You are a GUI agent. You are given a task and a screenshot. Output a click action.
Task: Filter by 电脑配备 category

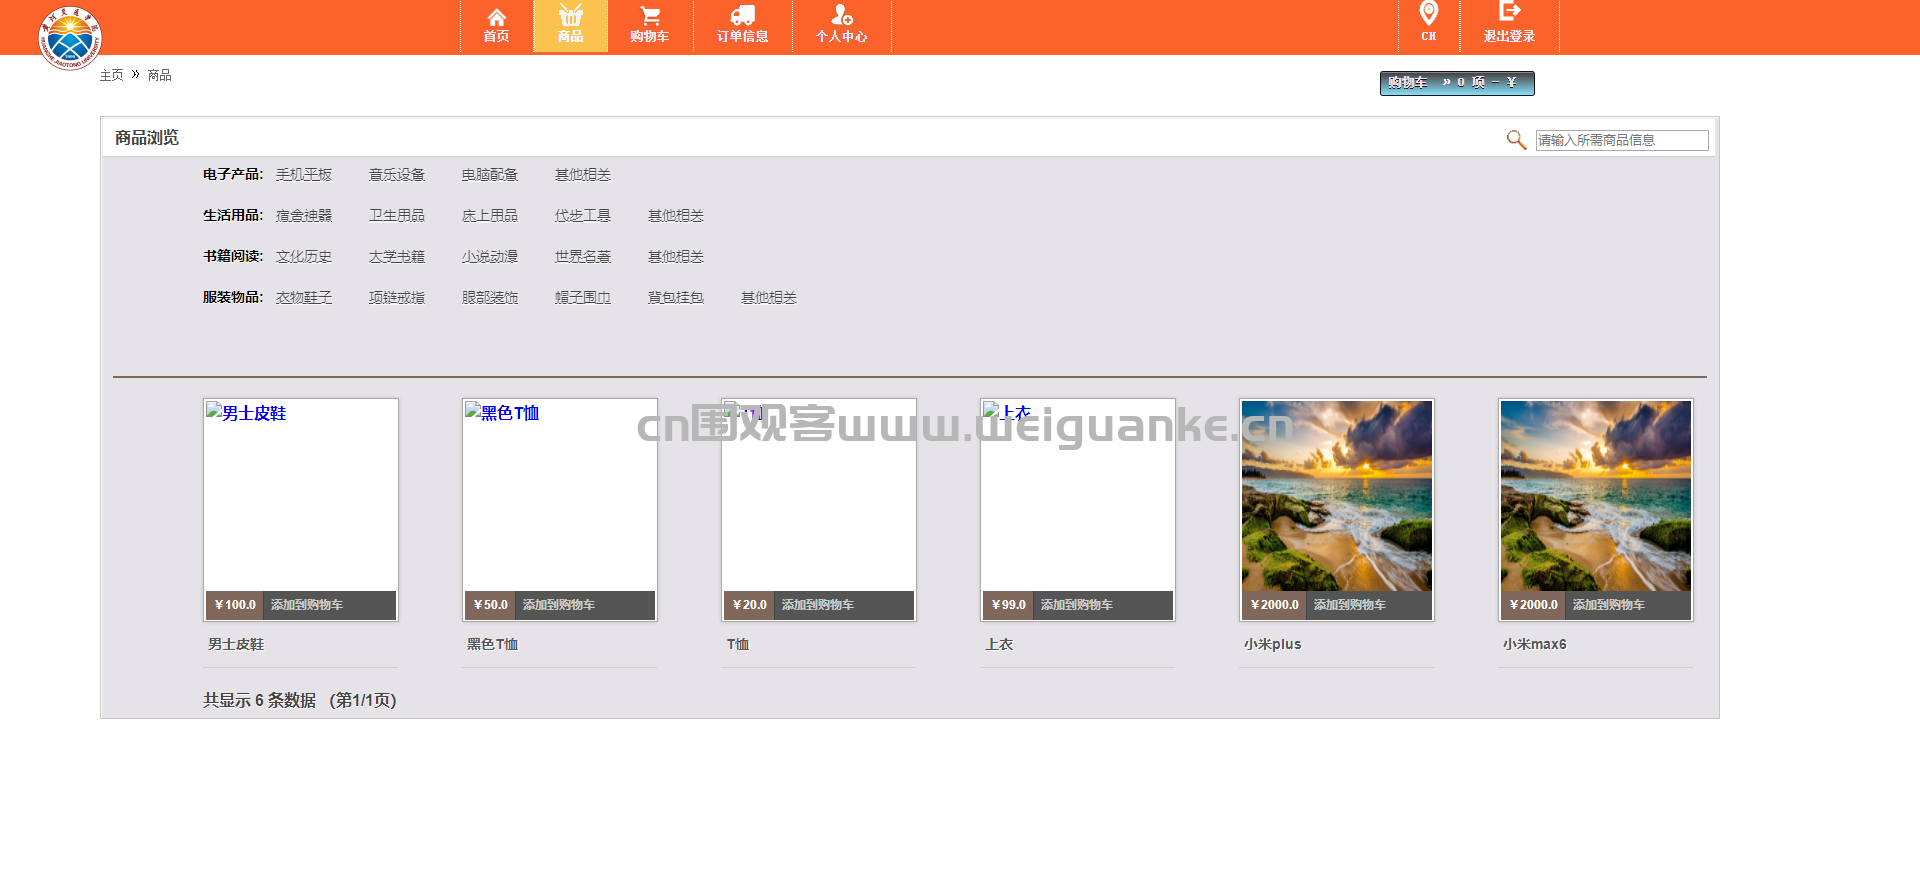tap(490, 174)
